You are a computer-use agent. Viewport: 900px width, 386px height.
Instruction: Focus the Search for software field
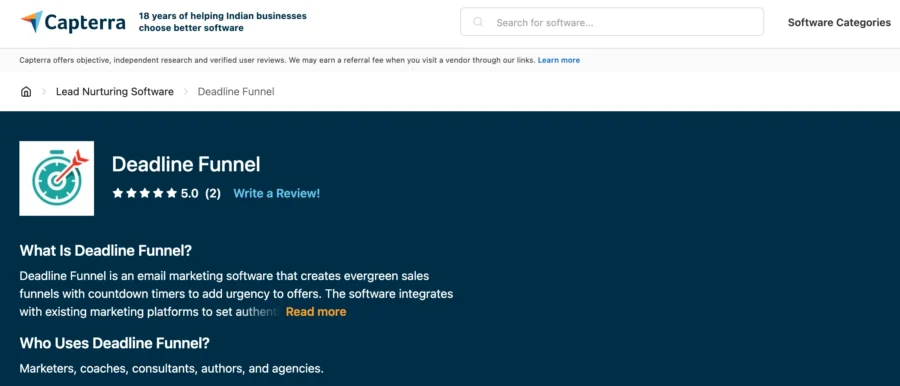pyautogui.click(x=612, y=22)
